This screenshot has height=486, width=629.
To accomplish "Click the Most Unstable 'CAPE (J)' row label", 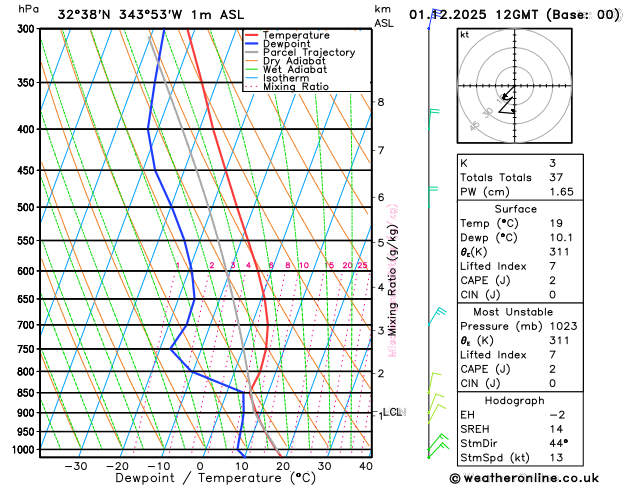I will point(485,369).
